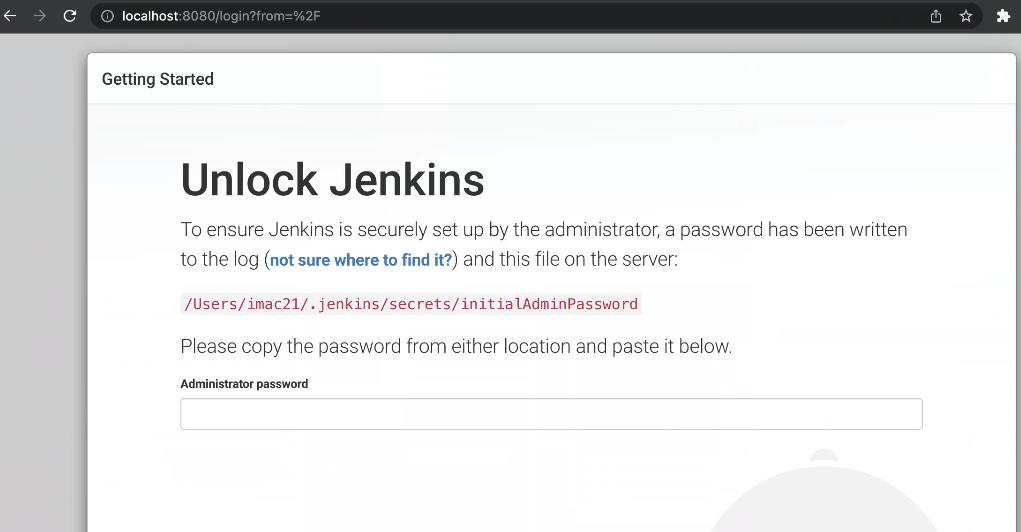Screen dimensions: 1021x532
Task: Click 'Please copy the password' instruction text
Action: tap(456, 346)
